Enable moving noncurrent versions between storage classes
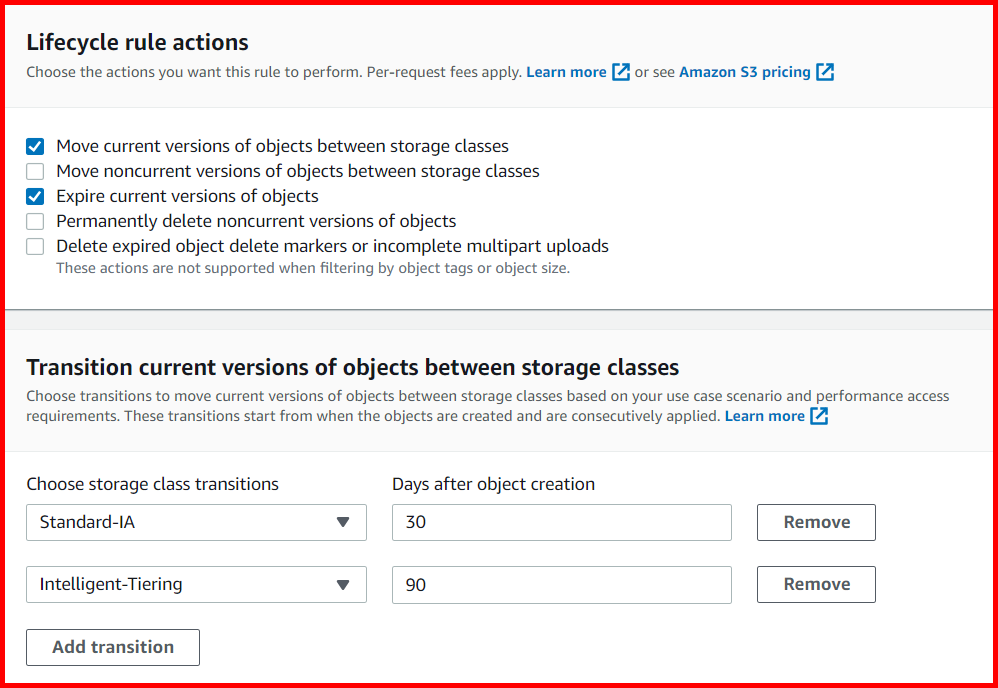Image resolution: width=998 pixels, height=688 pixels. [35, 171]
